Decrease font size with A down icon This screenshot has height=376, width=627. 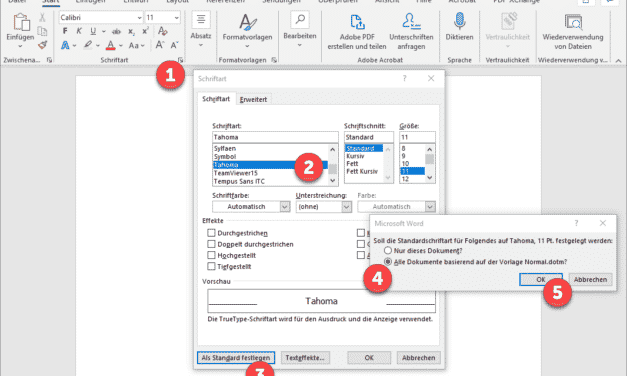(x=174, y=45)
